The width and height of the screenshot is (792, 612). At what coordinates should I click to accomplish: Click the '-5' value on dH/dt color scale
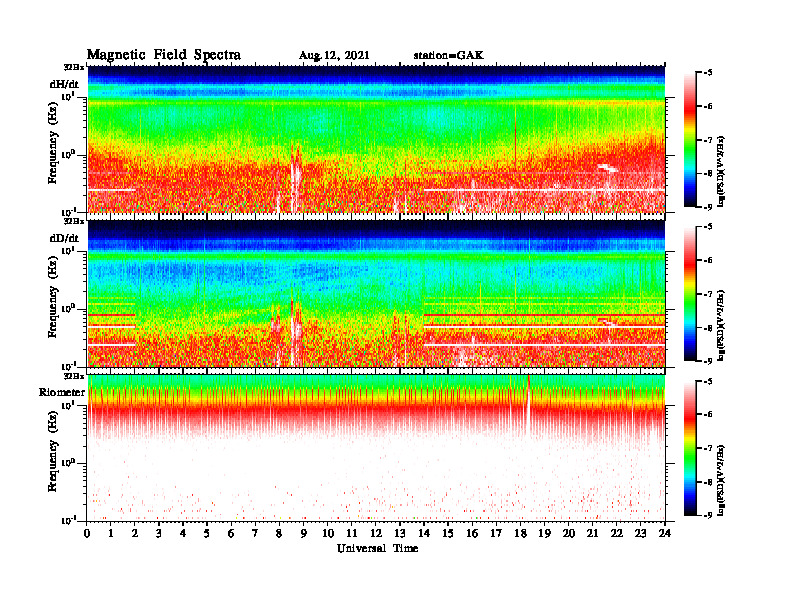(x=708, y=73)
